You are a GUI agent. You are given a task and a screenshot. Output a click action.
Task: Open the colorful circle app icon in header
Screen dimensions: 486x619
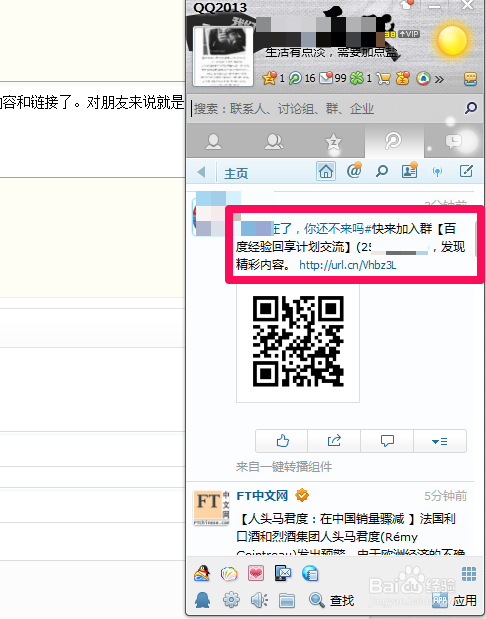[423, 79]
